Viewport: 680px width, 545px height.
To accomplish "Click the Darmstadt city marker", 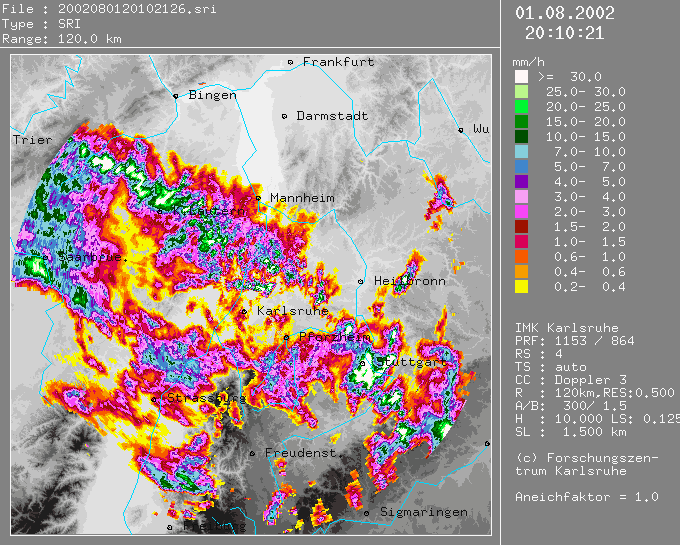I will coord(285,116).
